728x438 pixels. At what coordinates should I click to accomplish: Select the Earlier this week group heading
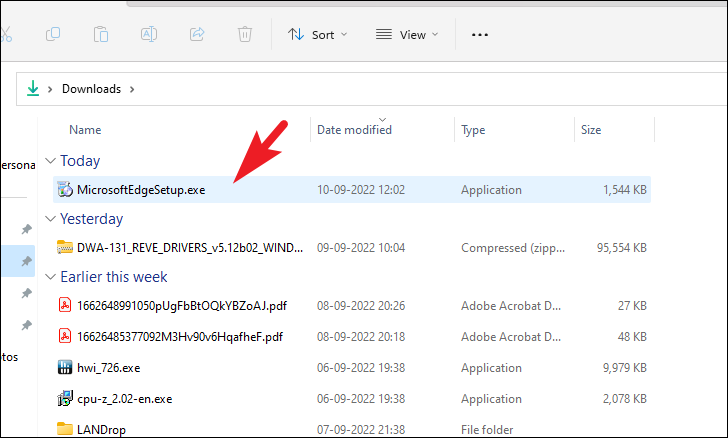click(114, 277)
